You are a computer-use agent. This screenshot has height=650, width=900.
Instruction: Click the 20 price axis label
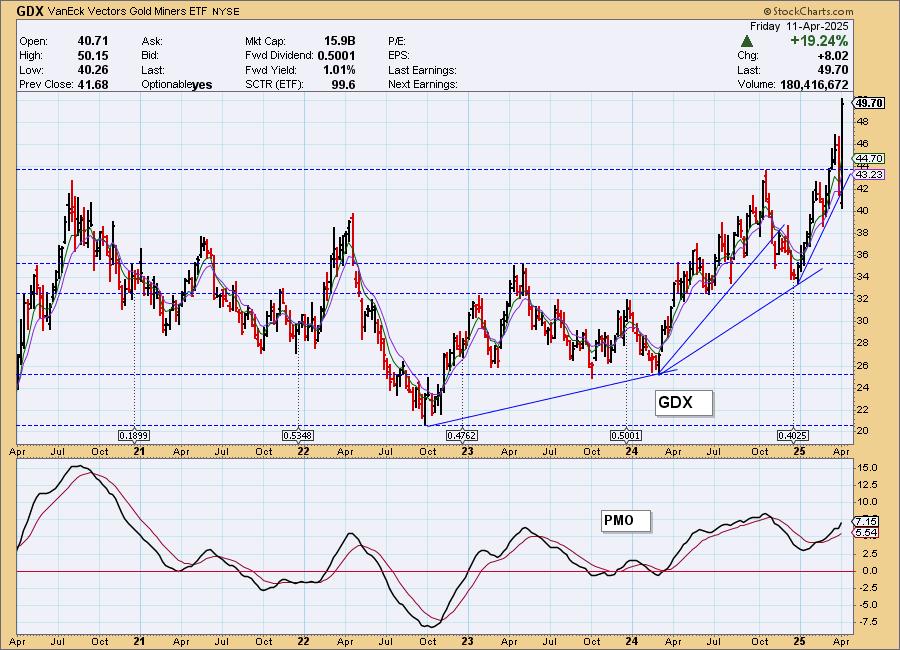pos(863,431)
